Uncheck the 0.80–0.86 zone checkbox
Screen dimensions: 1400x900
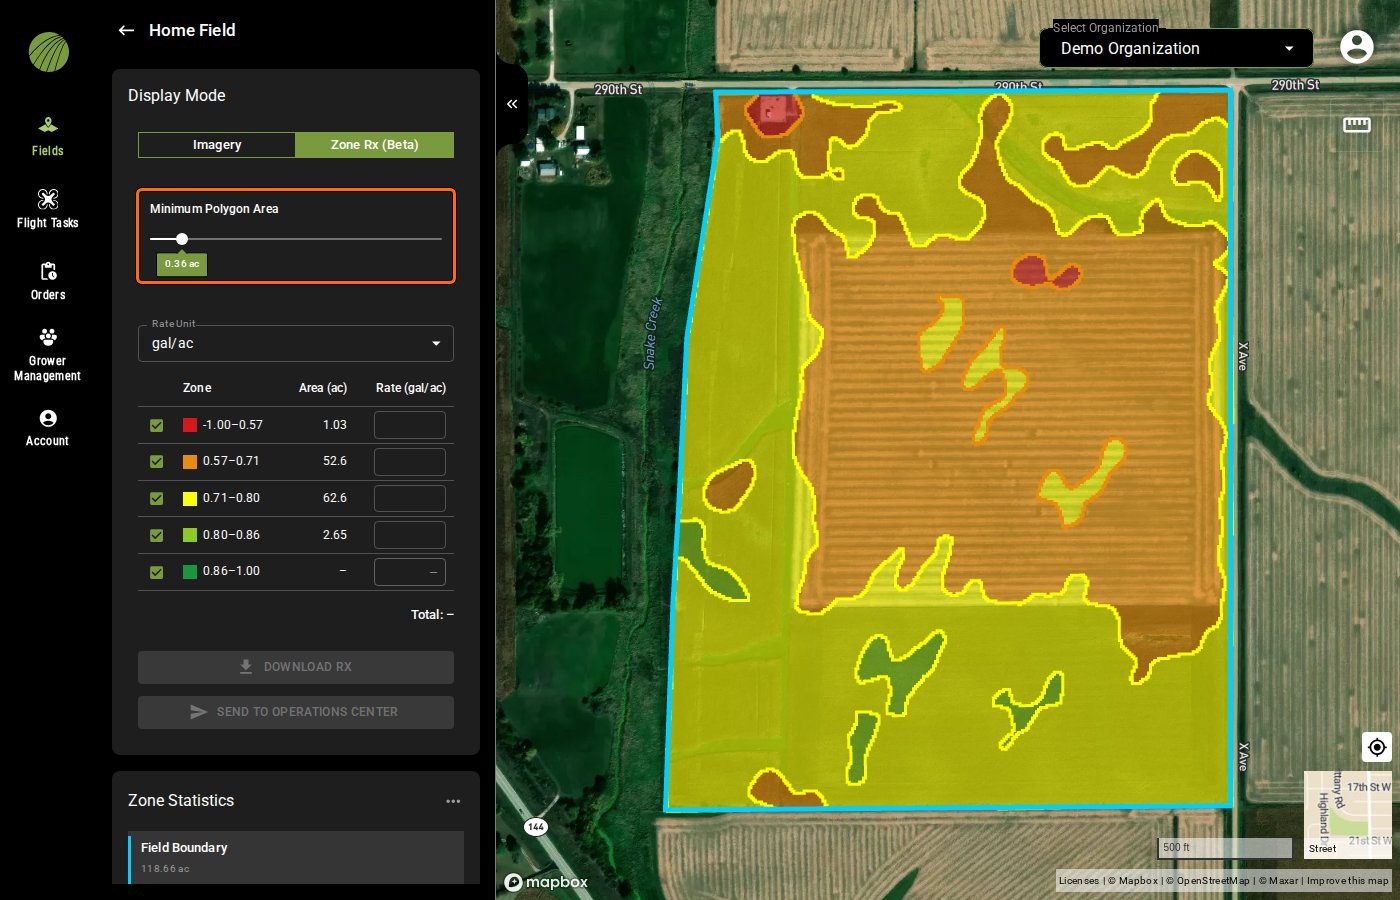157,536
